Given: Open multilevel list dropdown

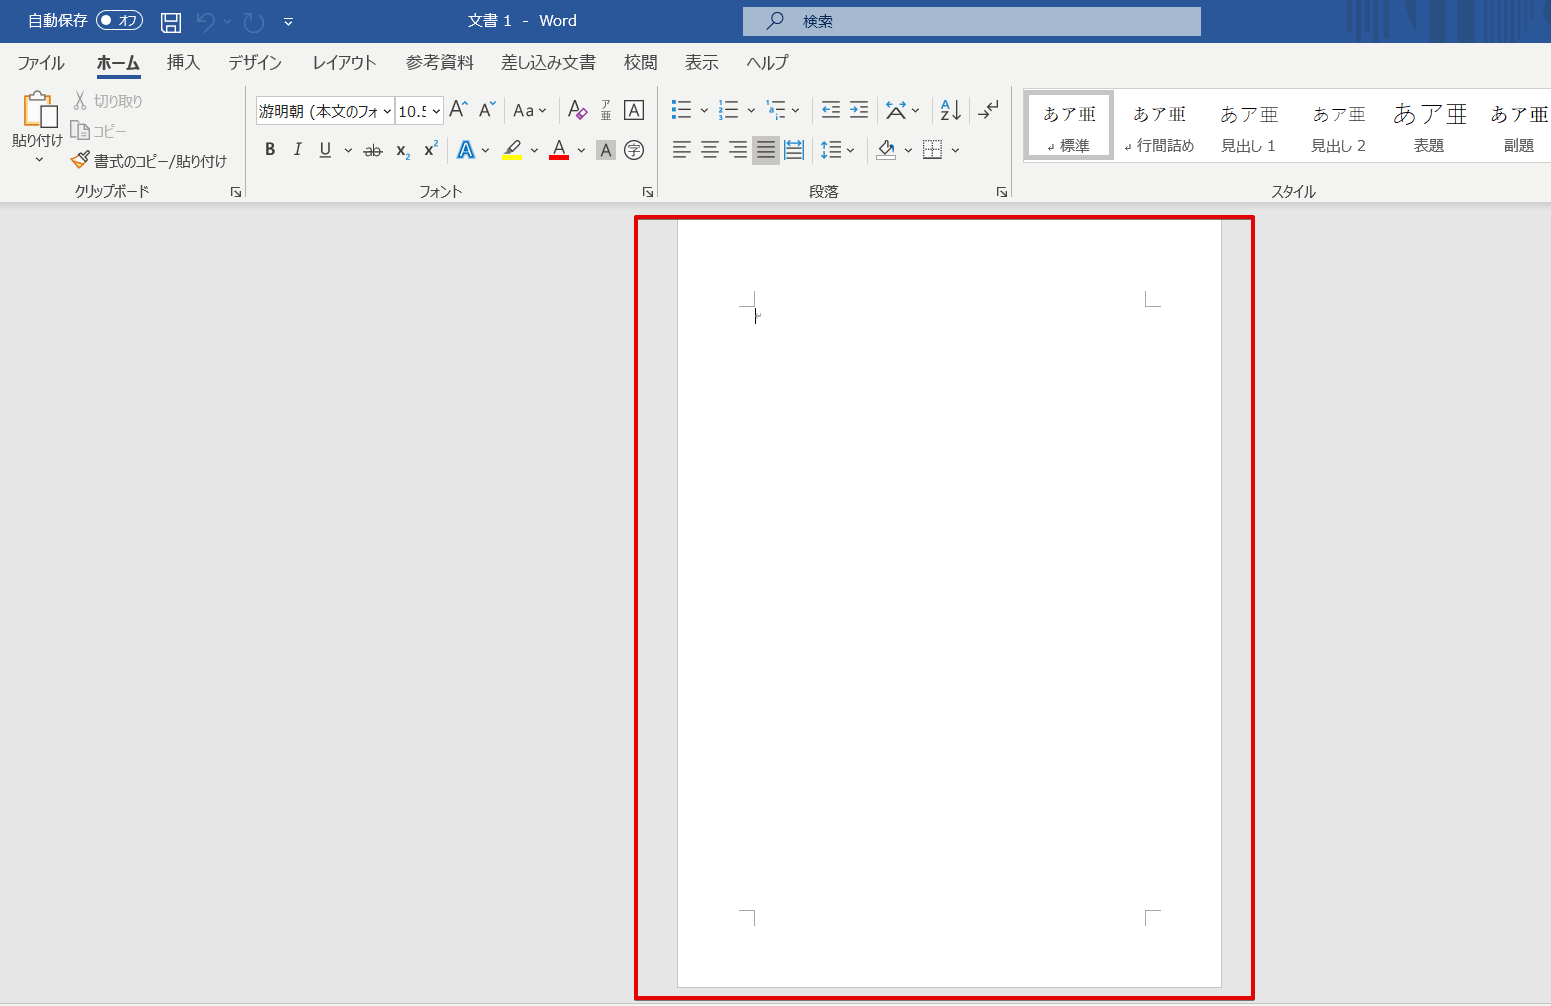Looking at the screenshot, I should 796,110.
